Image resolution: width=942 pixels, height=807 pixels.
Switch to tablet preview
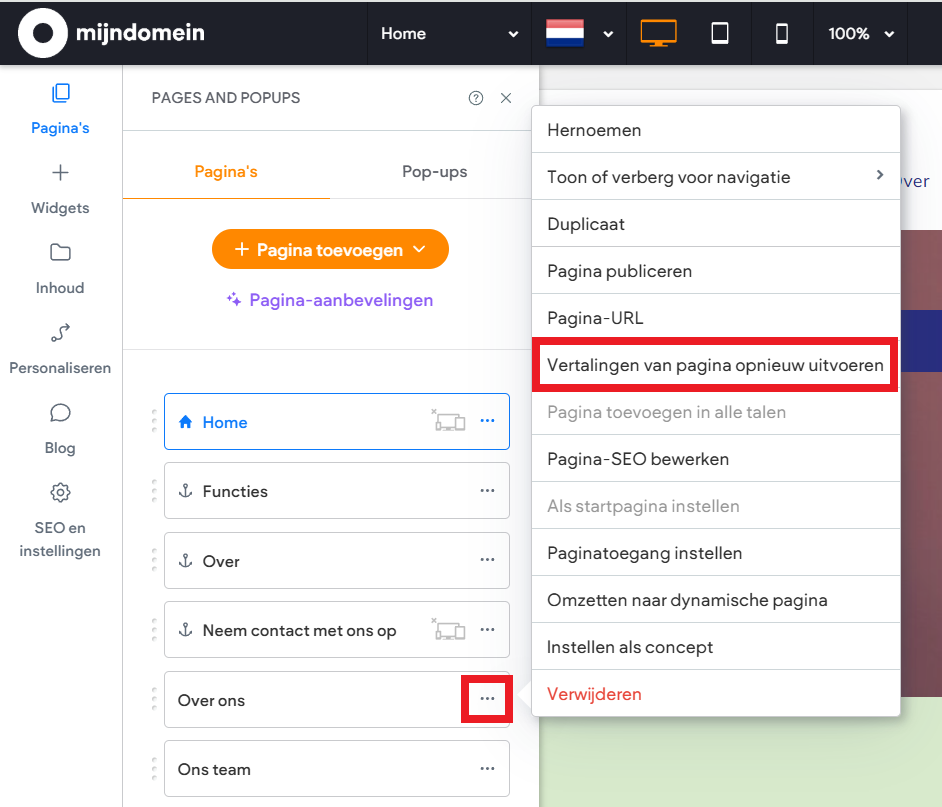click(x=720, y=33)
